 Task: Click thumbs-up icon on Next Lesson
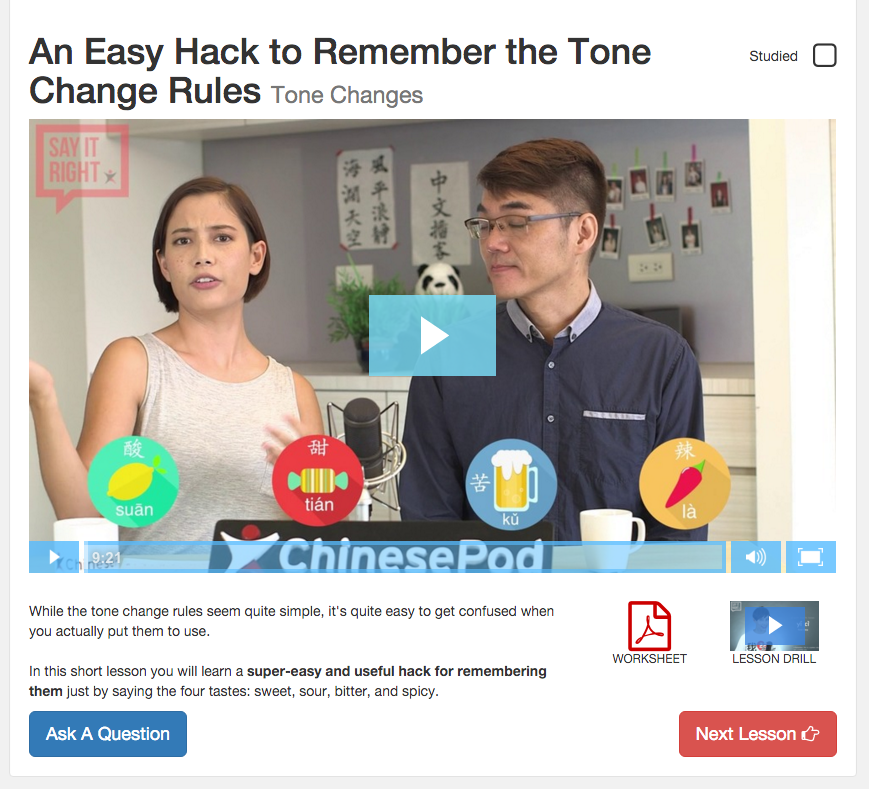point(810,734)
